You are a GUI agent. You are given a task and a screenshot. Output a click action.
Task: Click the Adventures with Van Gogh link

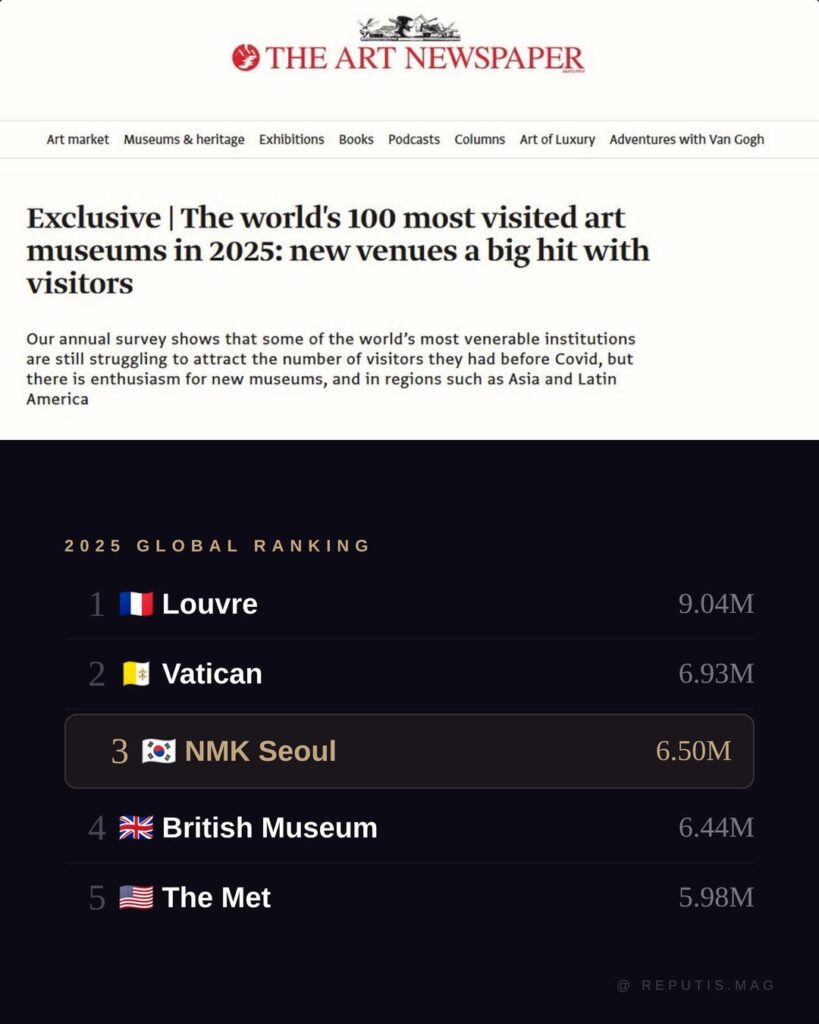[x=686, y=139]
